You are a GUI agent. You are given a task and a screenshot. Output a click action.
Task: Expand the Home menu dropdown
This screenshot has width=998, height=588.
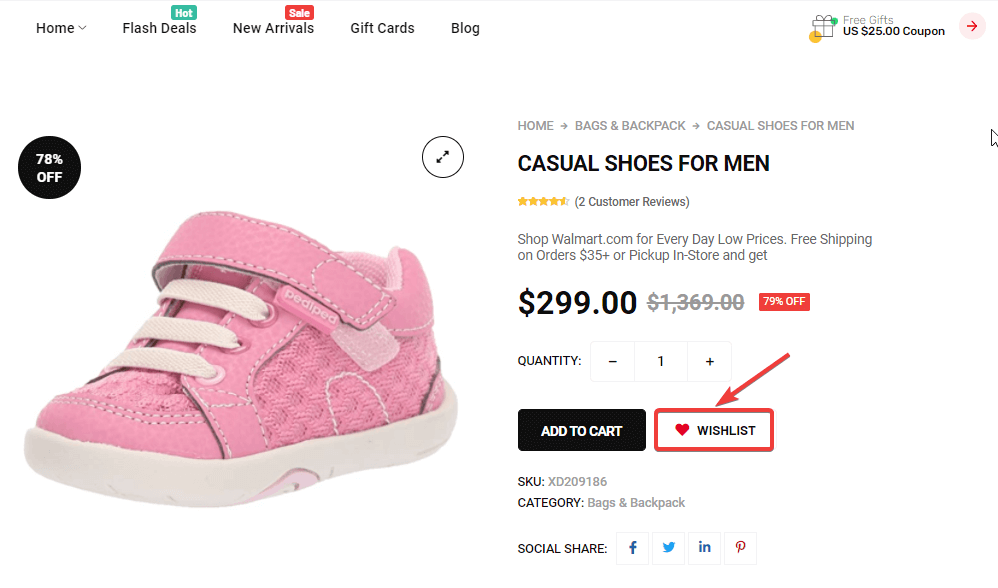61,28
